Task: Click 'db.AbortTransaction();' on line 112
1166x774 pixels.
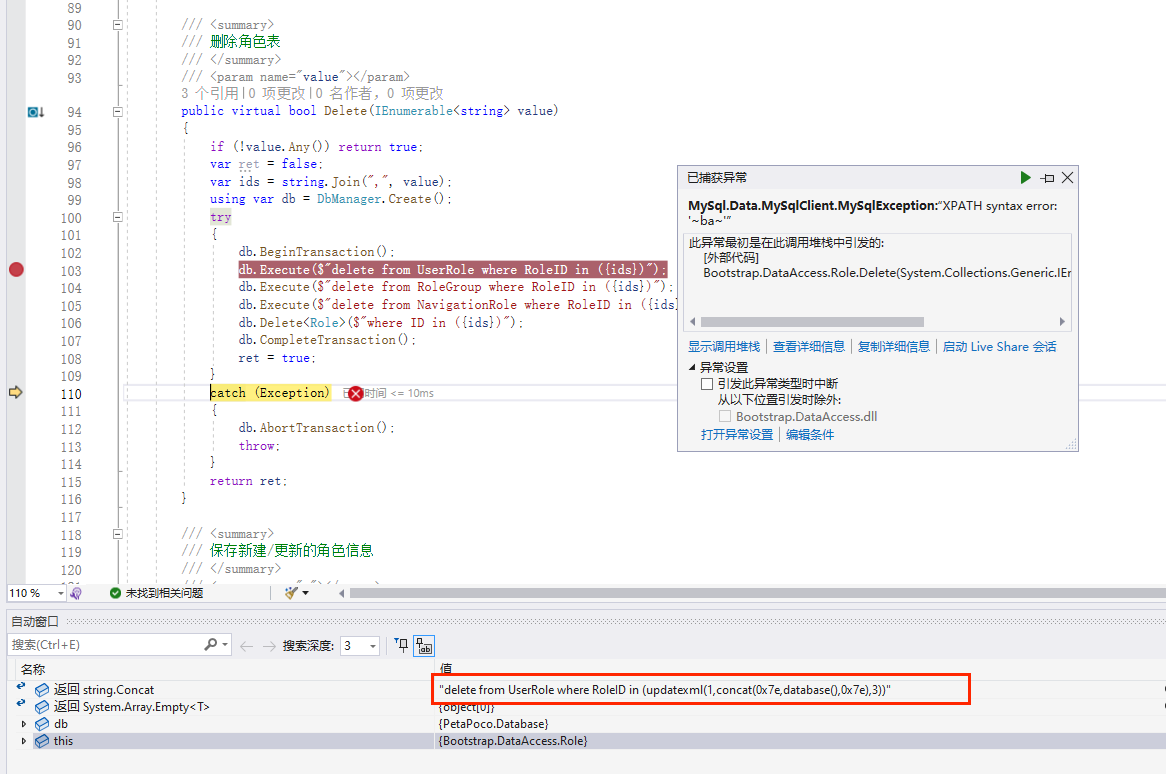Action: point(317,428)
